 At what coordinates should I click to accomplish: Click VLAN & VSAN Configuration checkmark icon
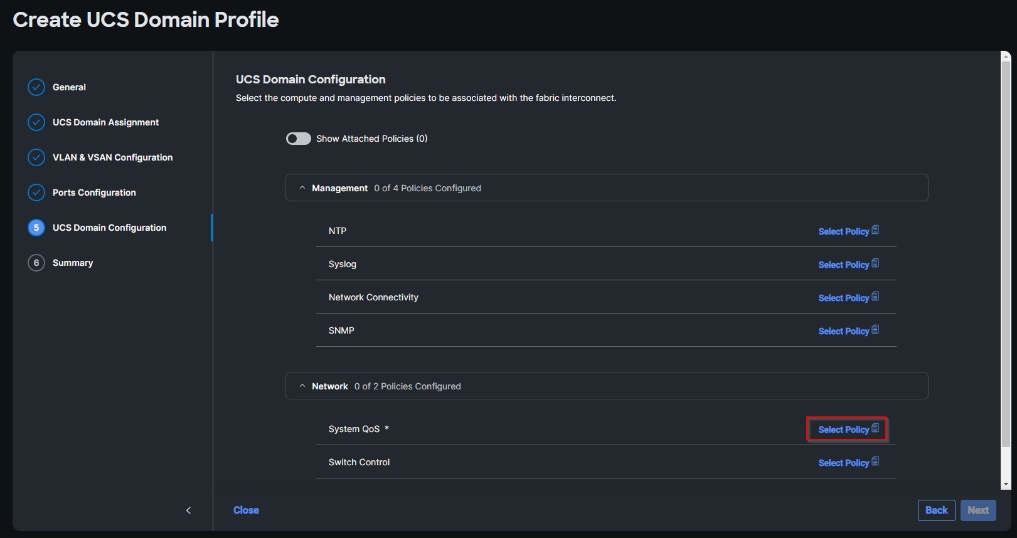(36, 157)
